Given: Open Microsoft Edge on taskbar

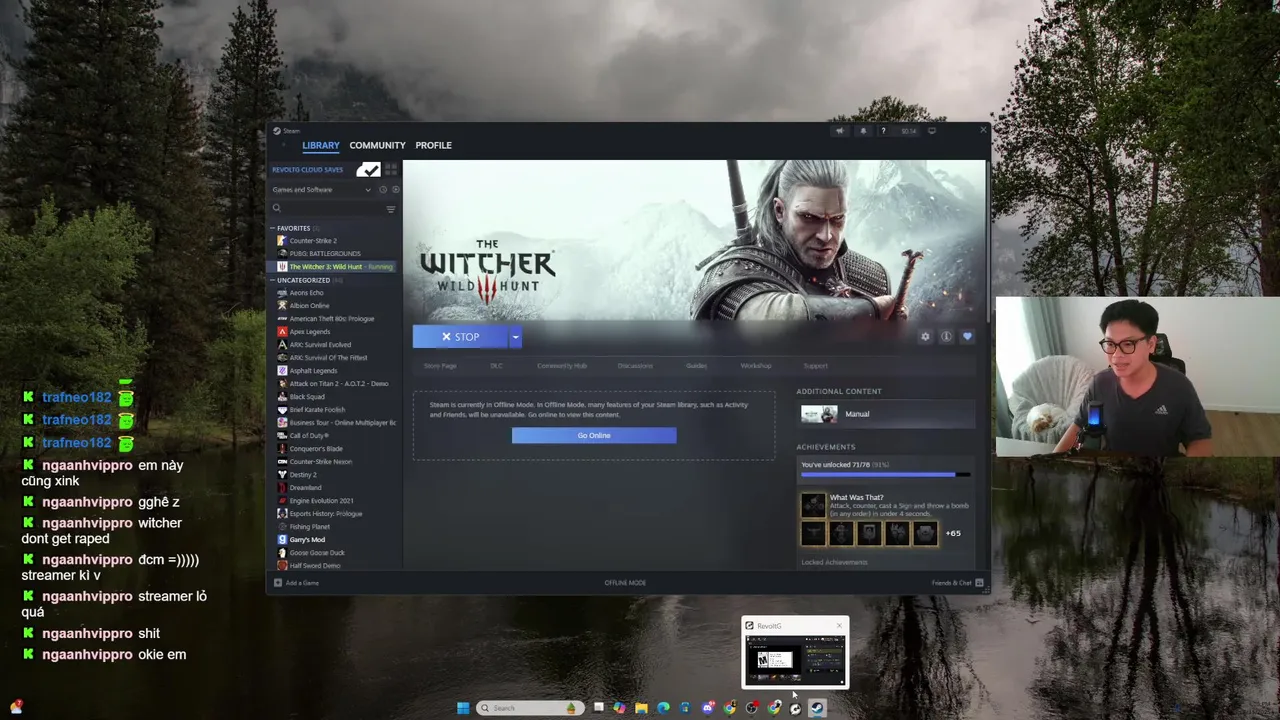Looking at the screenshot, I should 663,708.
